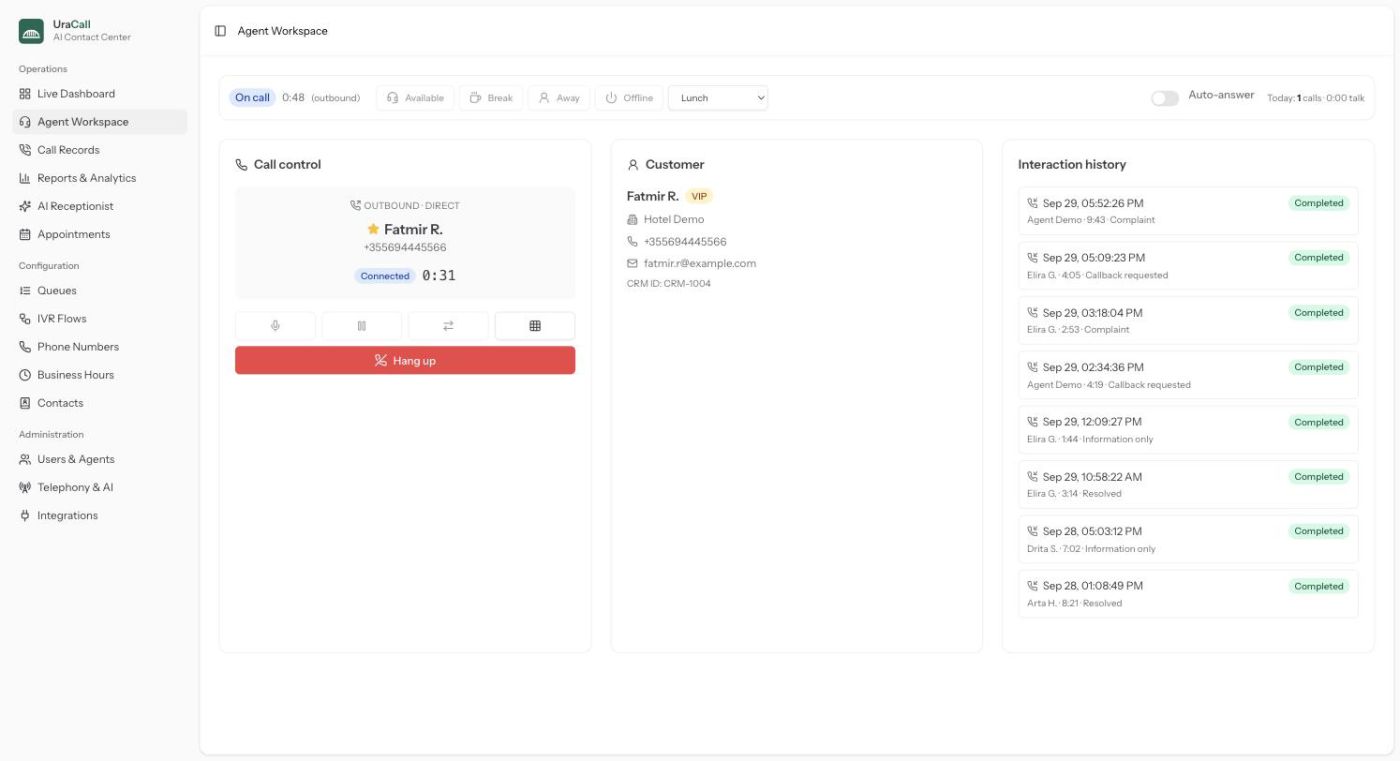The height and width of the screenshot is (761, 1400).
Task: Click the call icon on Sep 29, 12:09:27 PM row
Action: (1033, 422)
